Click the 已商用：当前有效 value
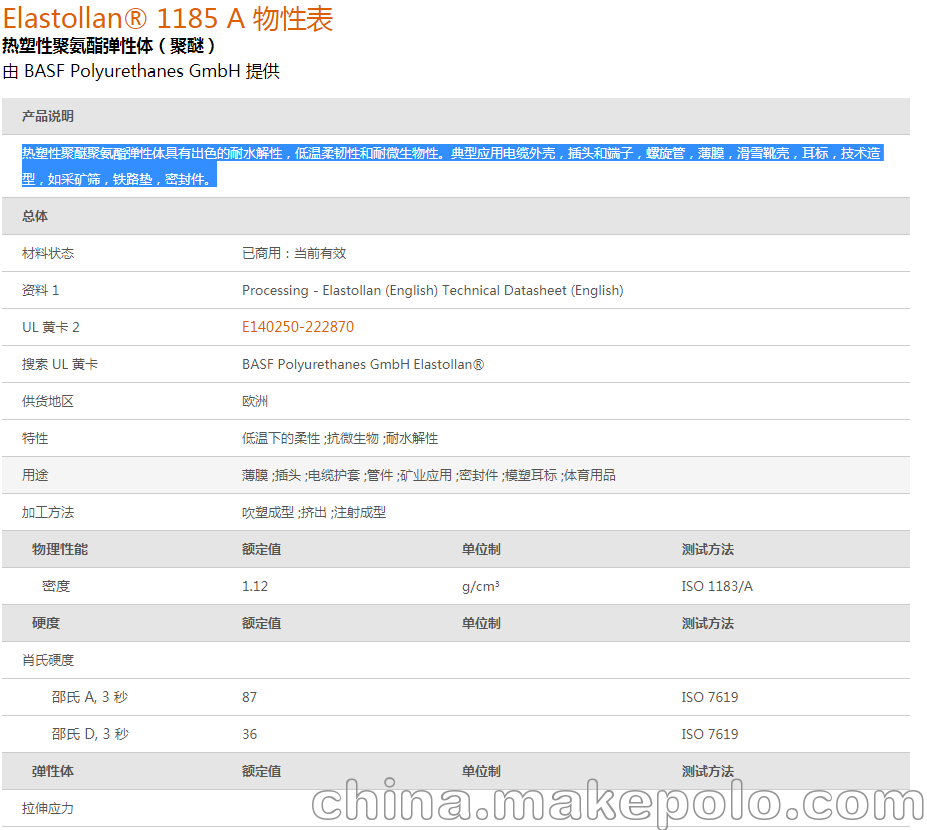This screenshot has height=830, width=927. coord(294,254)
